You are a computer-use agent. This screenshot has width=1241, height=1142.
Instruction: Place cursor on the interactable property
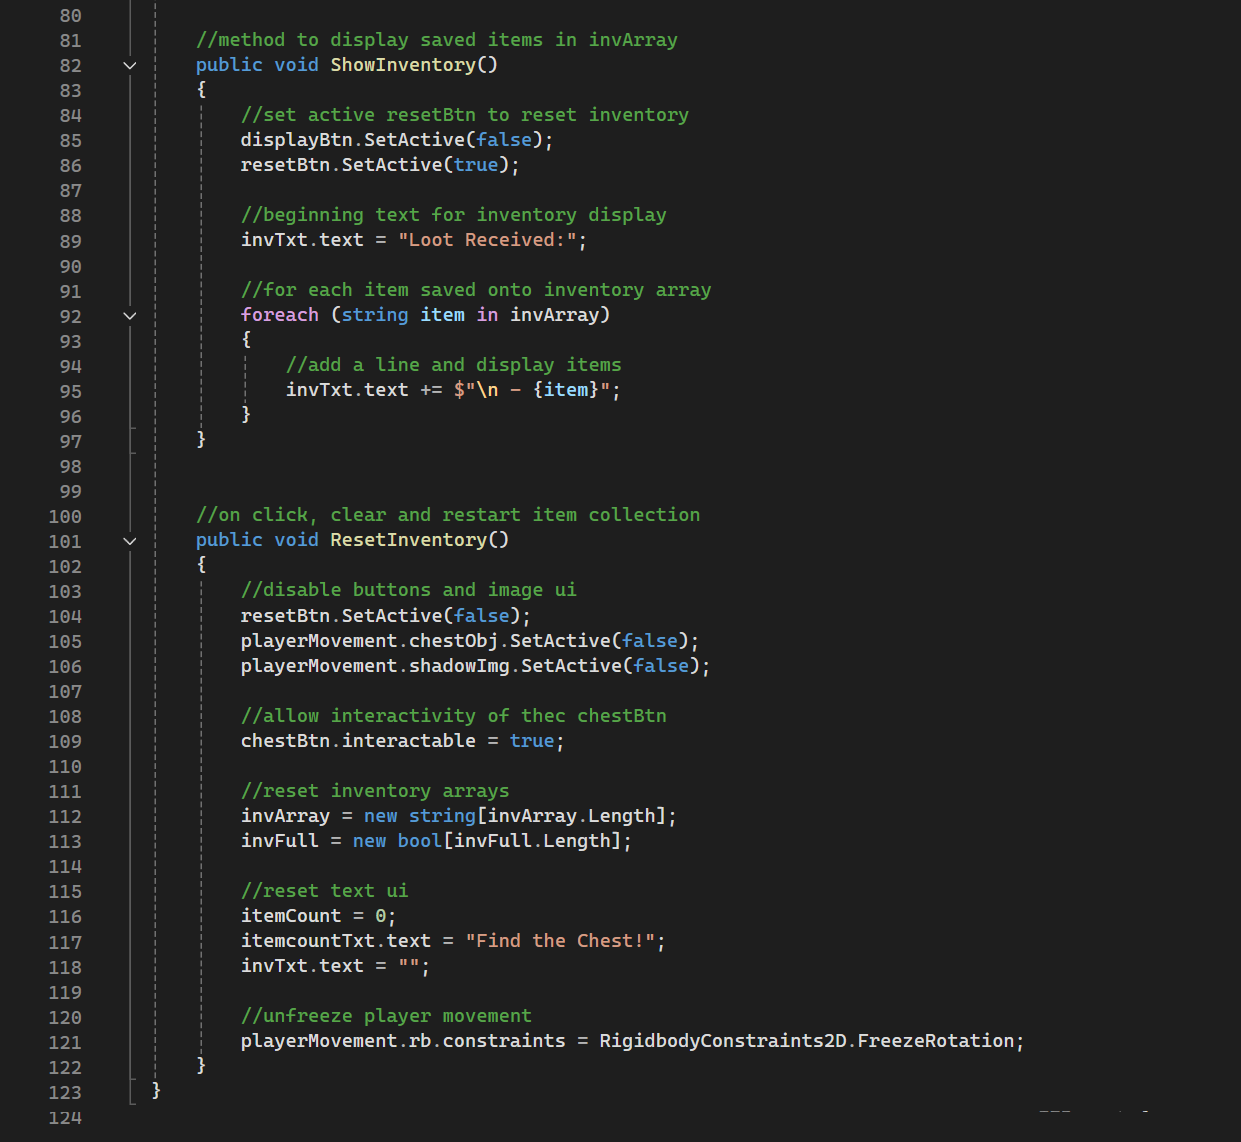click(409, 741)
